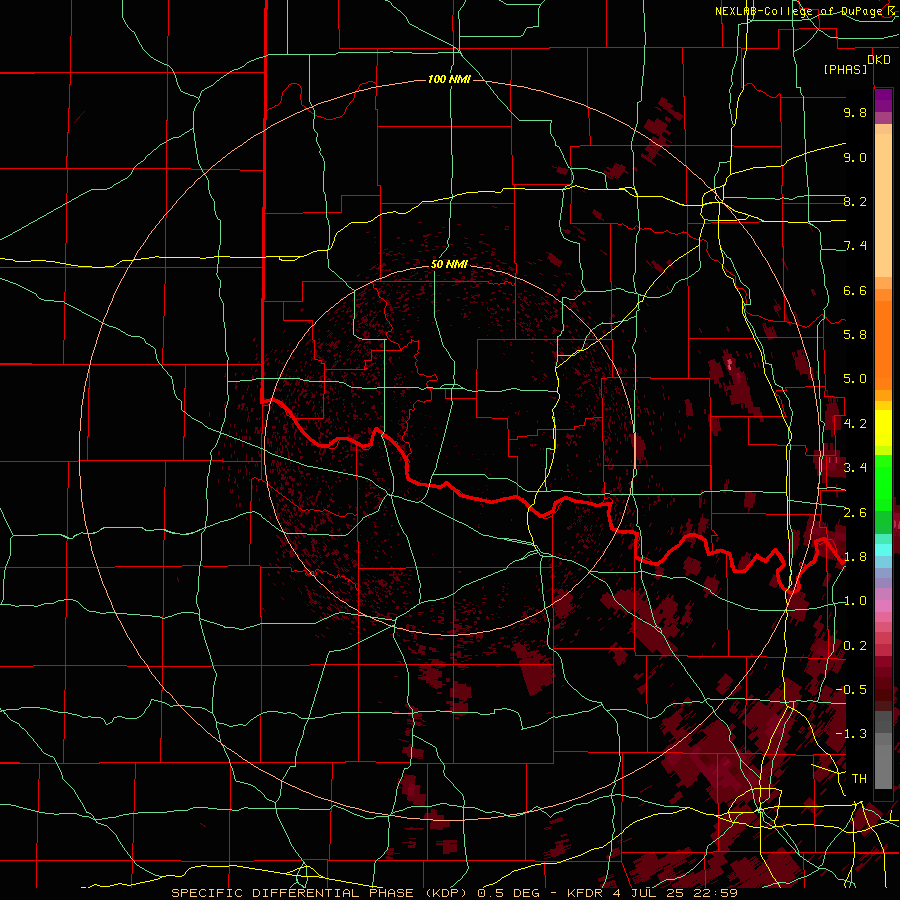Pick the pink segment of the color bar

[883, 605]
